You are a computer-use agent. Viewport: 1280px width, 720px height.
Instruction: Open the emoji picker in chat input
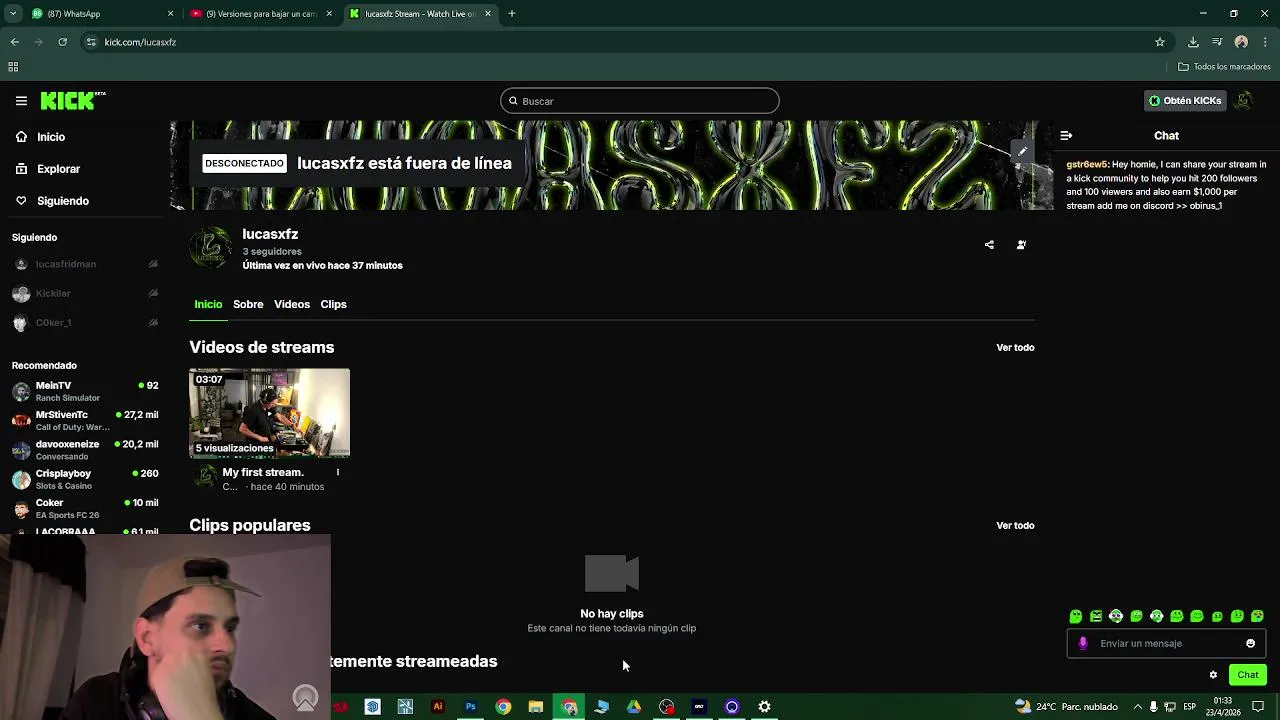[1250, 643]
